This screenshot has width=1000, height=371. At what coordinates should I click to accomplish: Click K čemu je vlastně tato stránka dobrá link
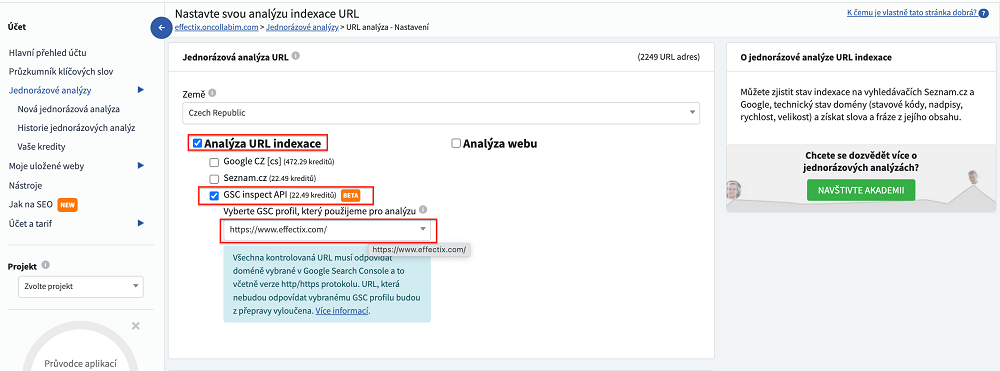[913, 13]
